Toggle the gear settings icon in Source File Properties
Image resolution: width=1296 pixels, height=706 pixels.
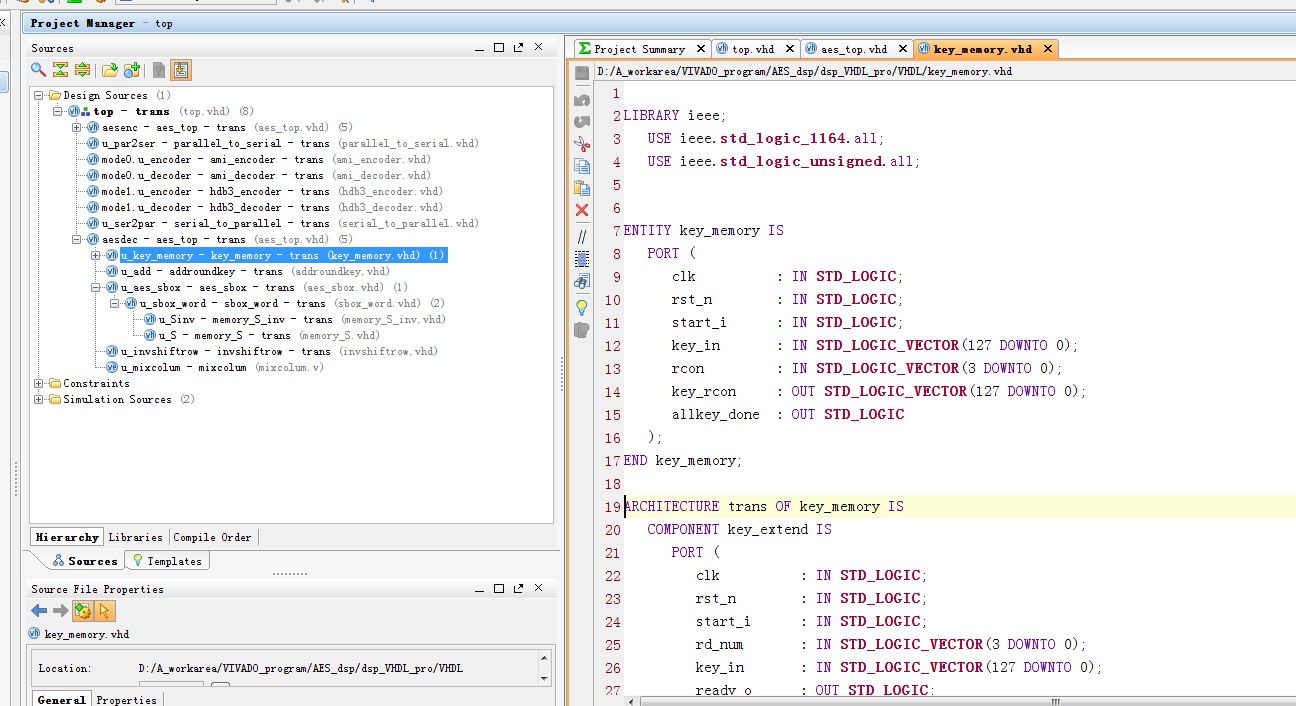[83, 610]
